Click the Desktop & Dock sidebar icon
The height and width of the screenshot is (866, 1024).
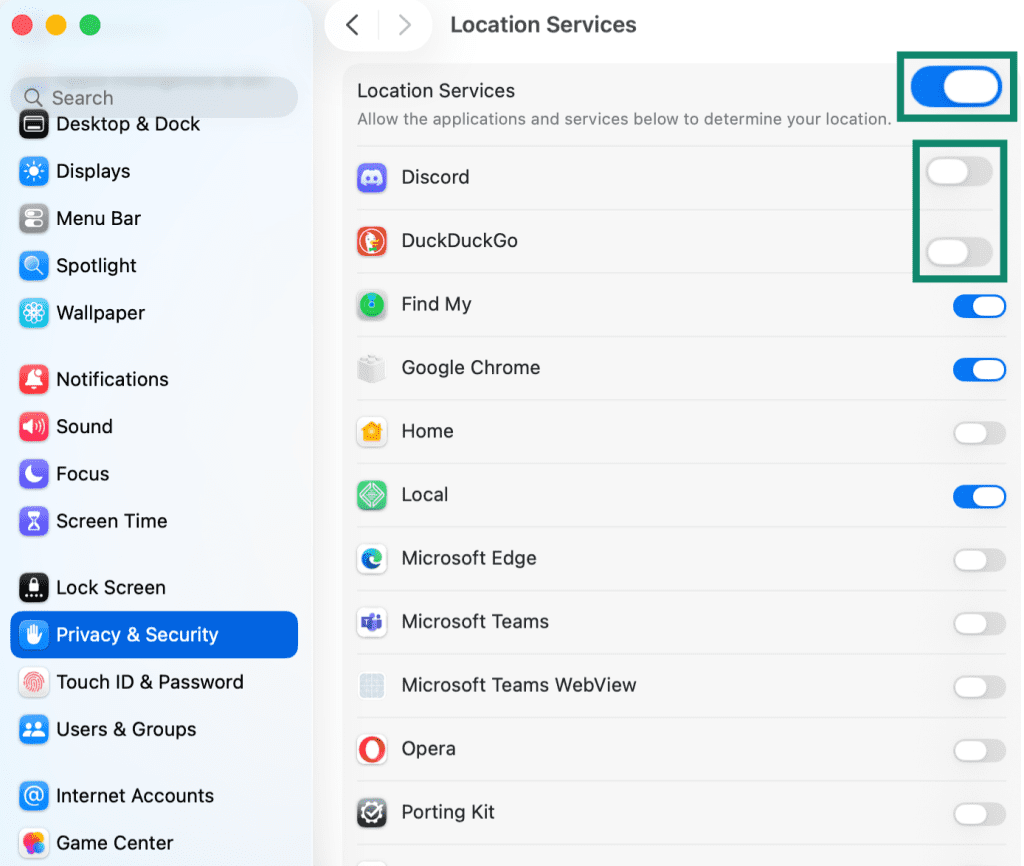coord(33,124)
